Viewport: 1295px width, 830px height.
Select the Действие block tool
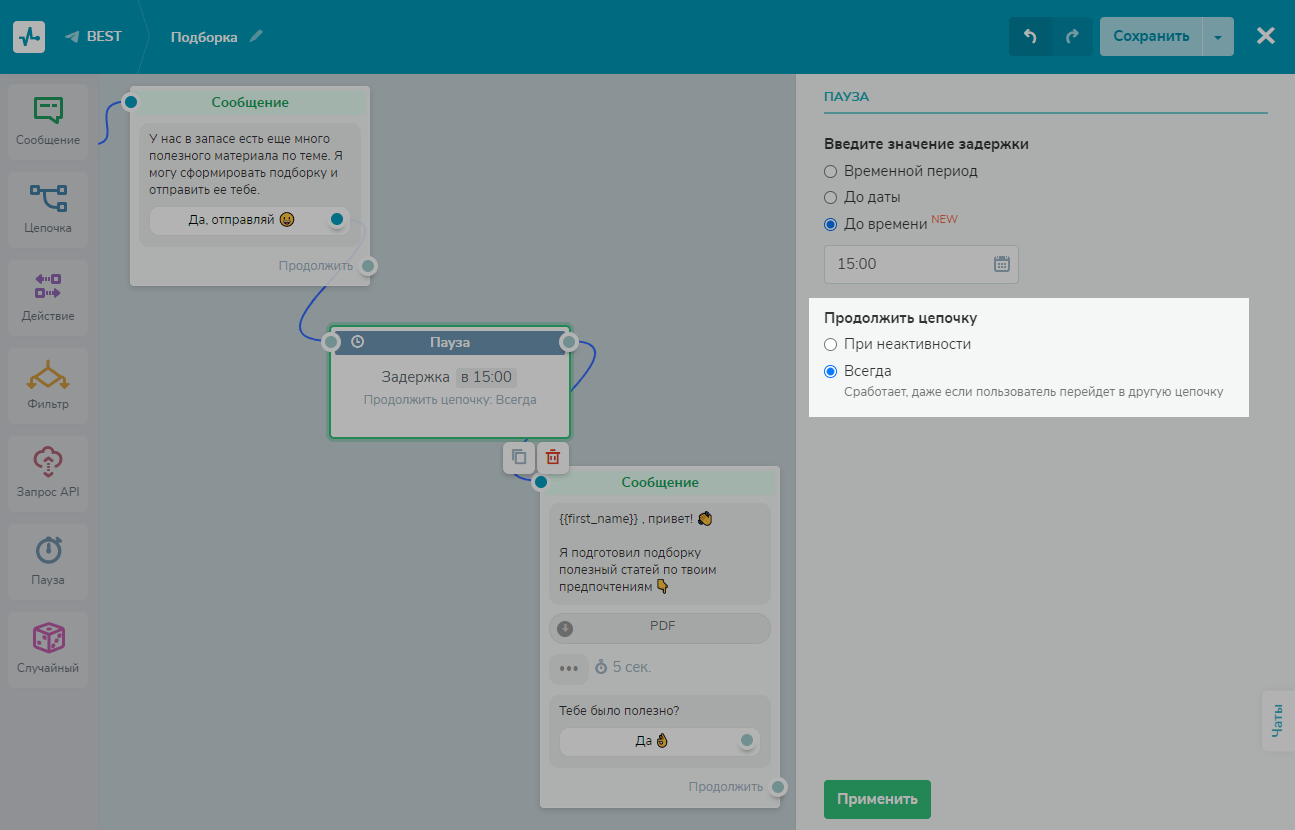pos(48,296)
